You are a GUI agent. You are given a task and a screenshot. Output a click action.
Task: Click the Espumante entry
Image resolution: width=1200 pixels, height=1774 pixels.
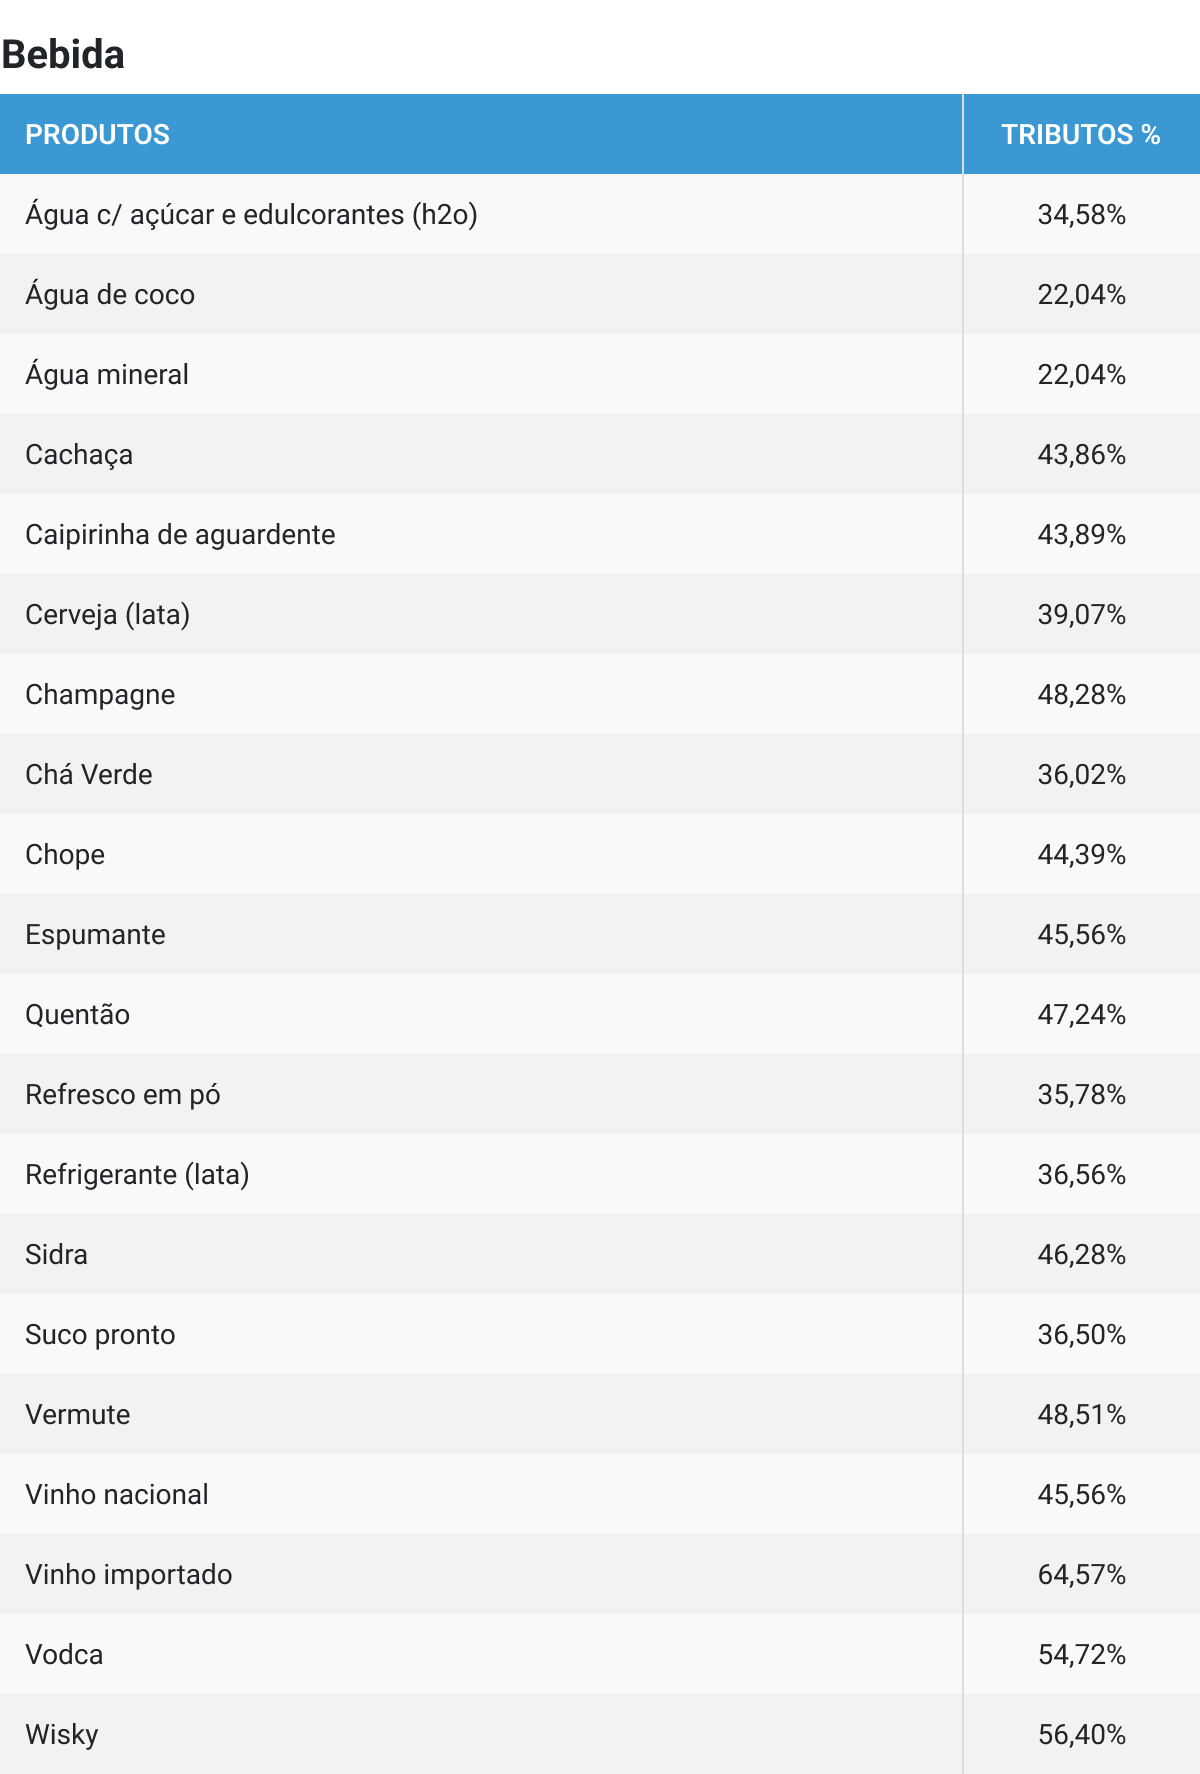pyautogui.click(x=95, y=935)
